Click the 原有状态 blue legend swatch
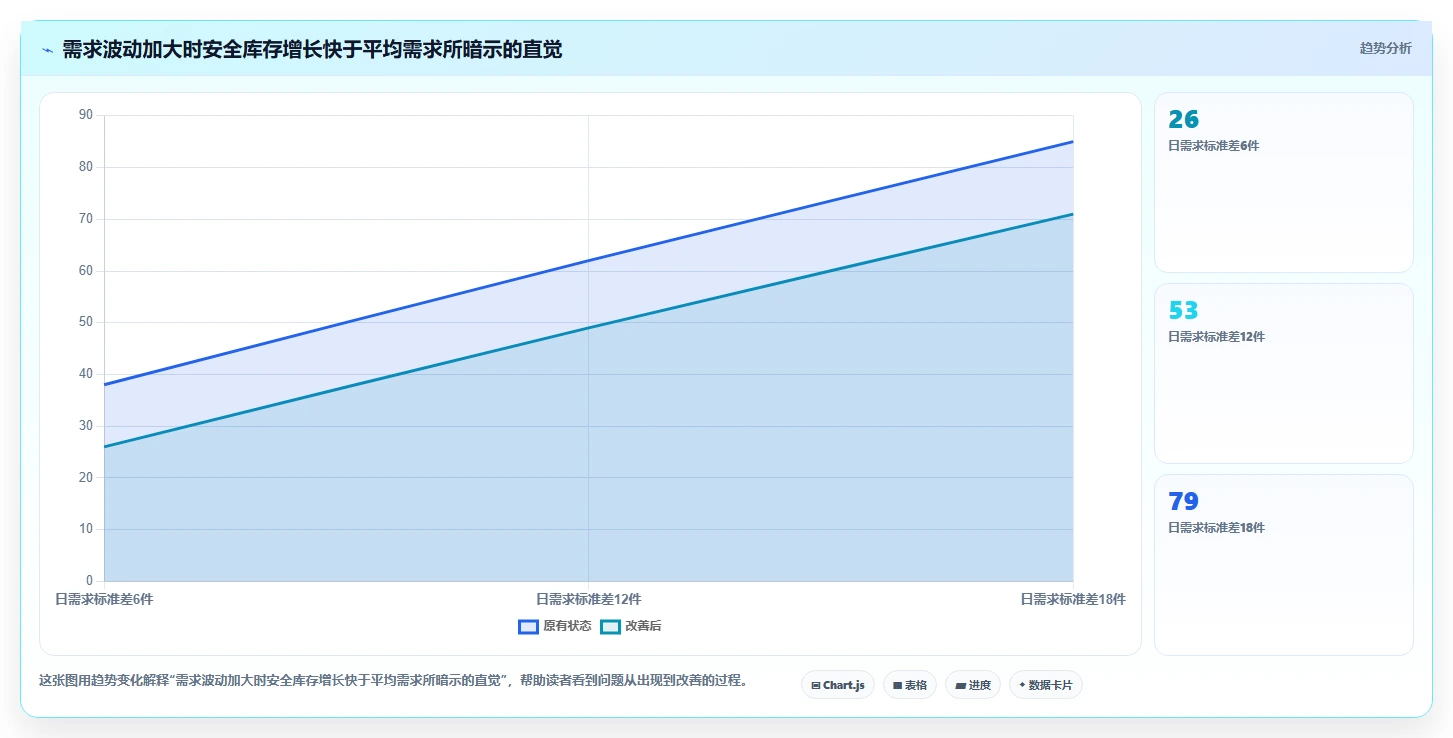This screenshot has height=738, width=1453. coord(529,627)
